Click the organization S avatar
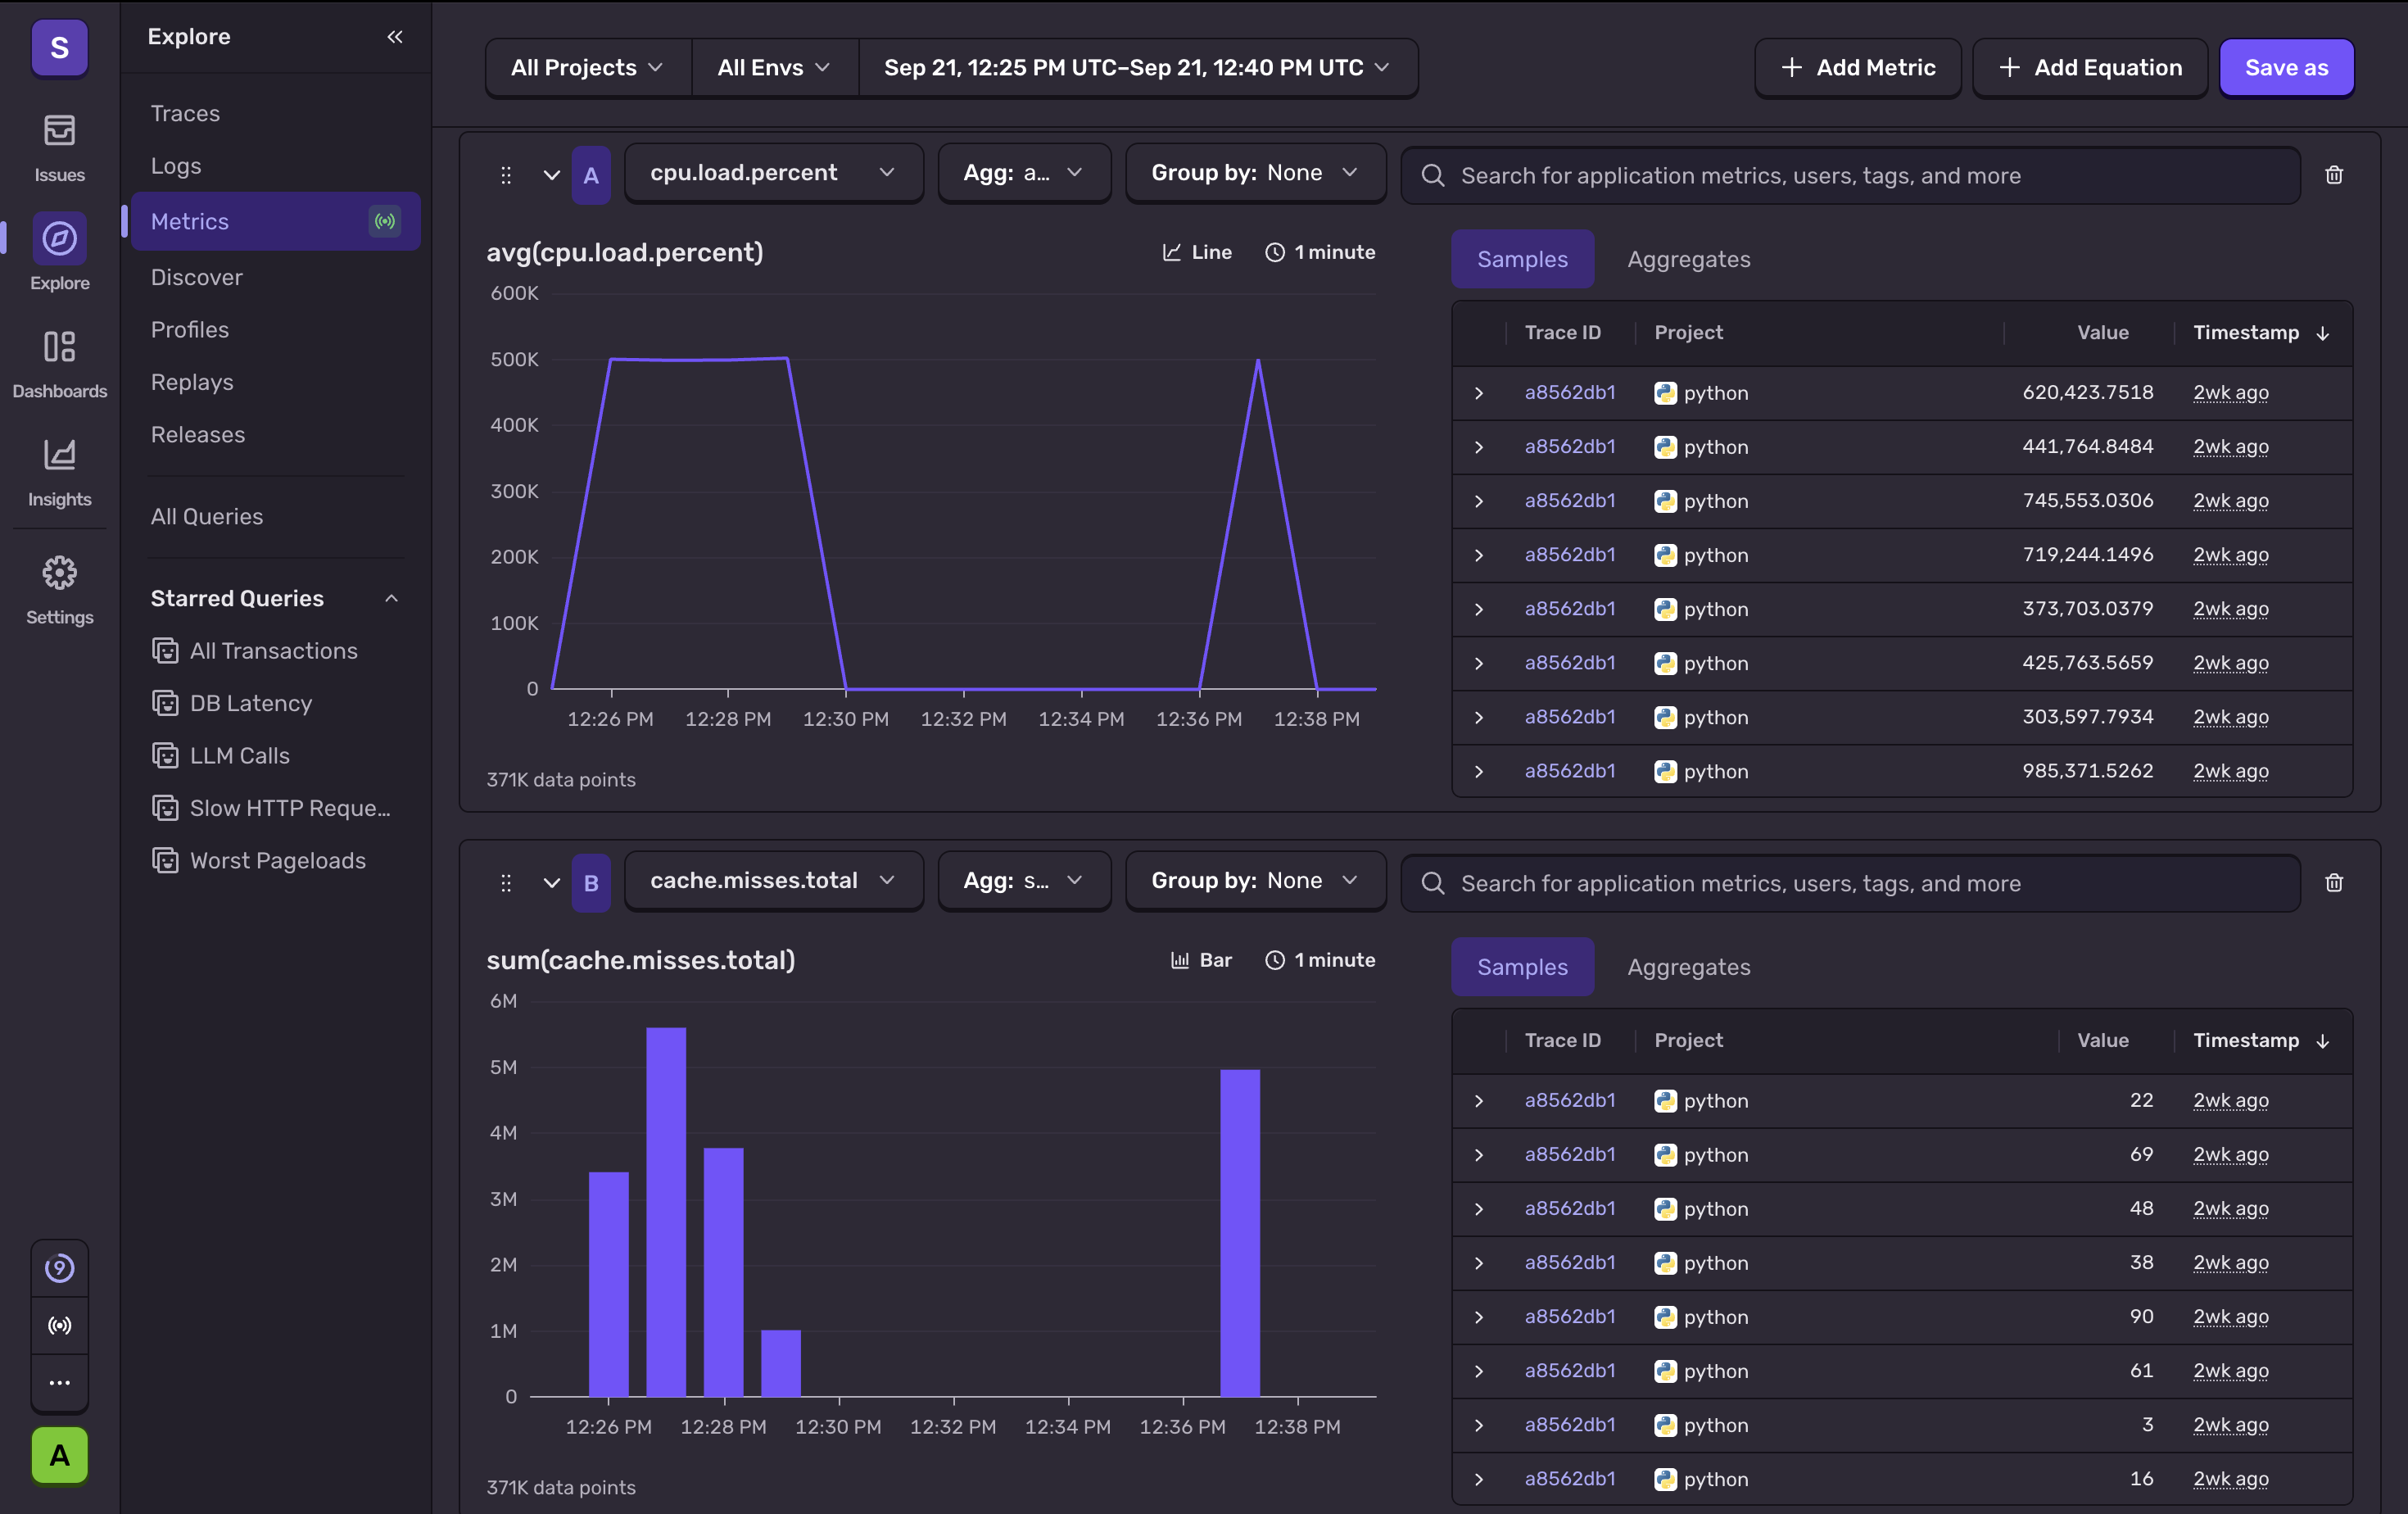The height and width of the screenshot is (1514, 2408). [59, 47]
